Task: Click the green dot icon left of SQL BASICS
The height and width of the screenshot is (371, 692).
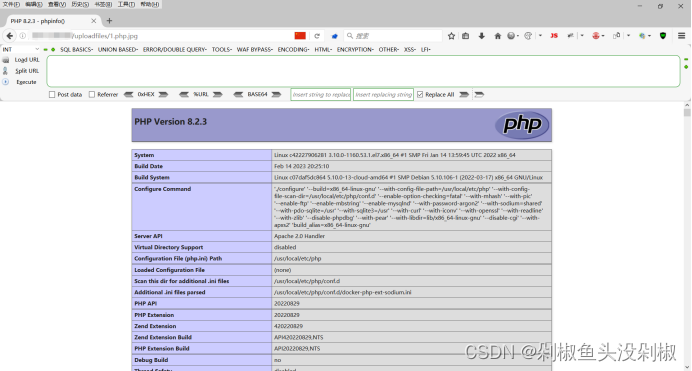Action: click(53, 49)
